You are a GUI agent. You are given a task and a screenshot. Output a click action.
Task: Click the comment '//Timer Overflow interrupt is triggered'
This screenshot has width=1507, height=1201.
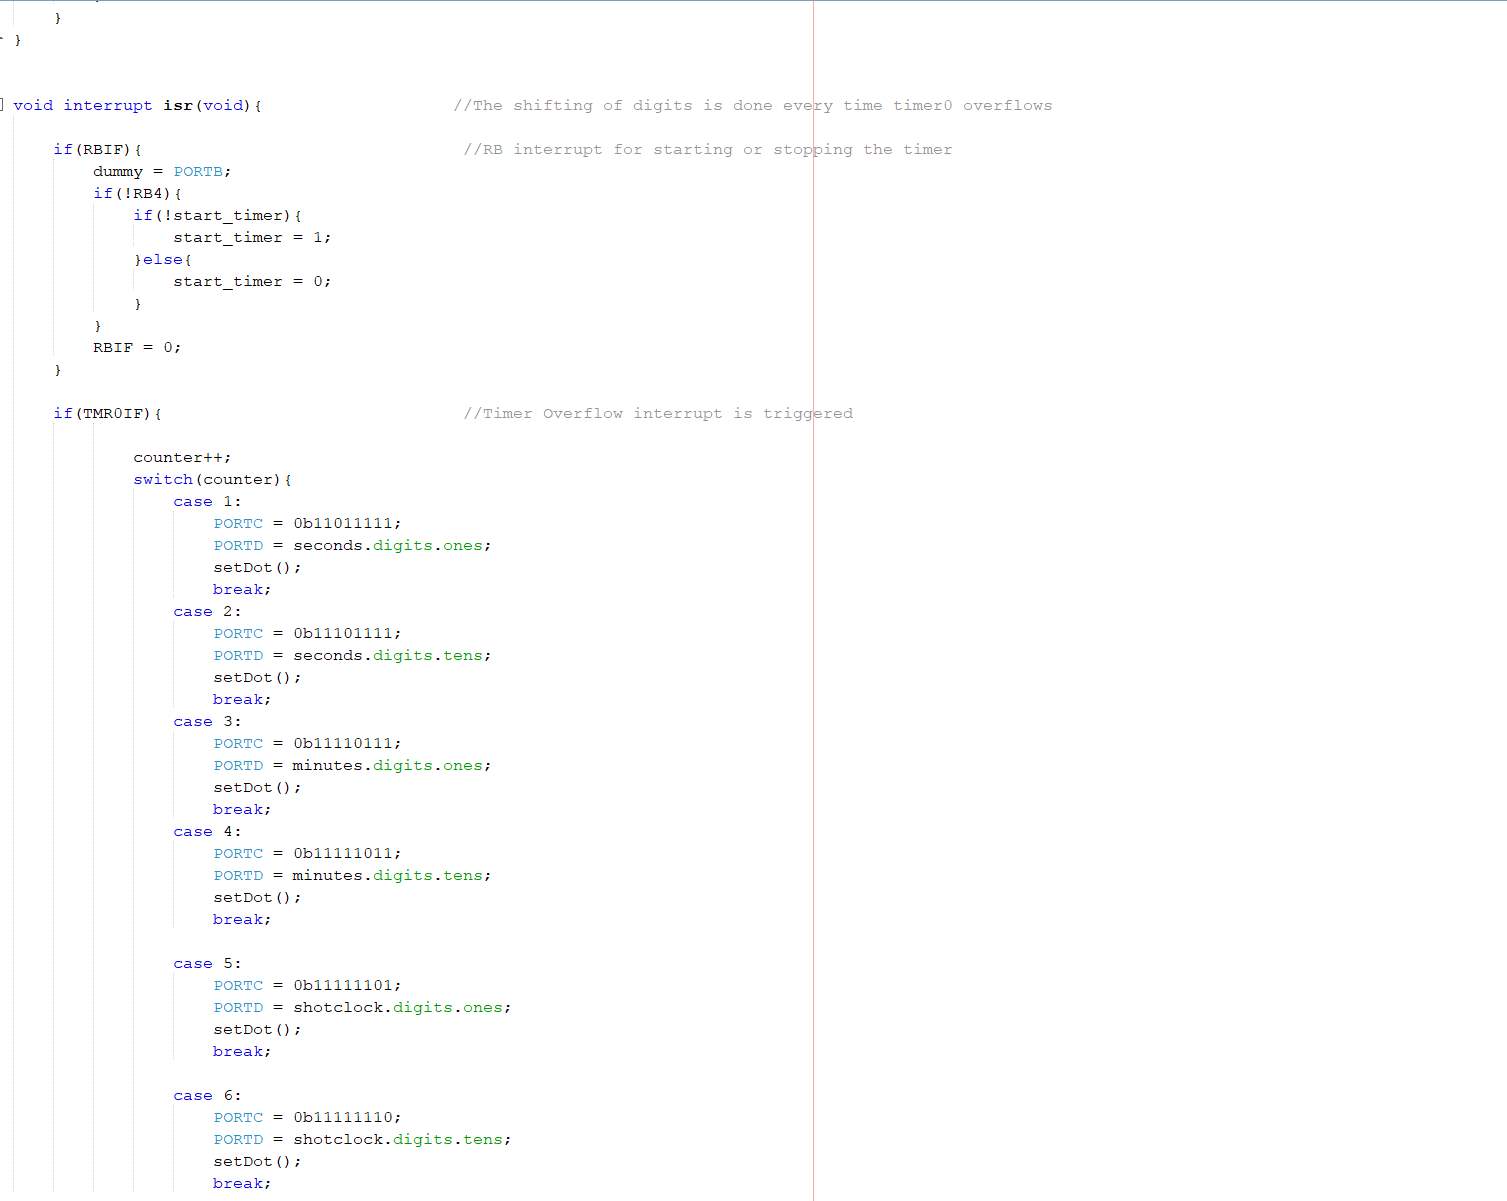click(x=658, y=413)
